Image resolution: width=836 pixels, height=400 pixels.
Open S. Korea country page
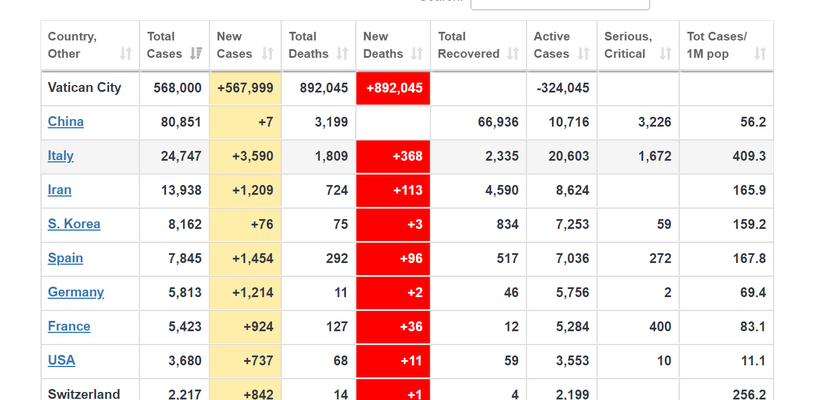click(74, 224)
